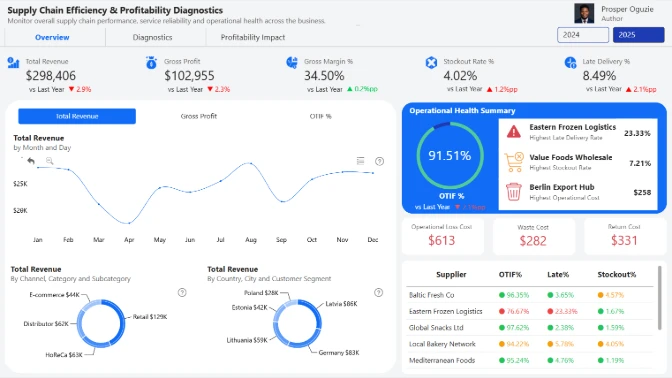
Task: Click the $298,406 Total Revenue value
Action: (x=51, y=76)
